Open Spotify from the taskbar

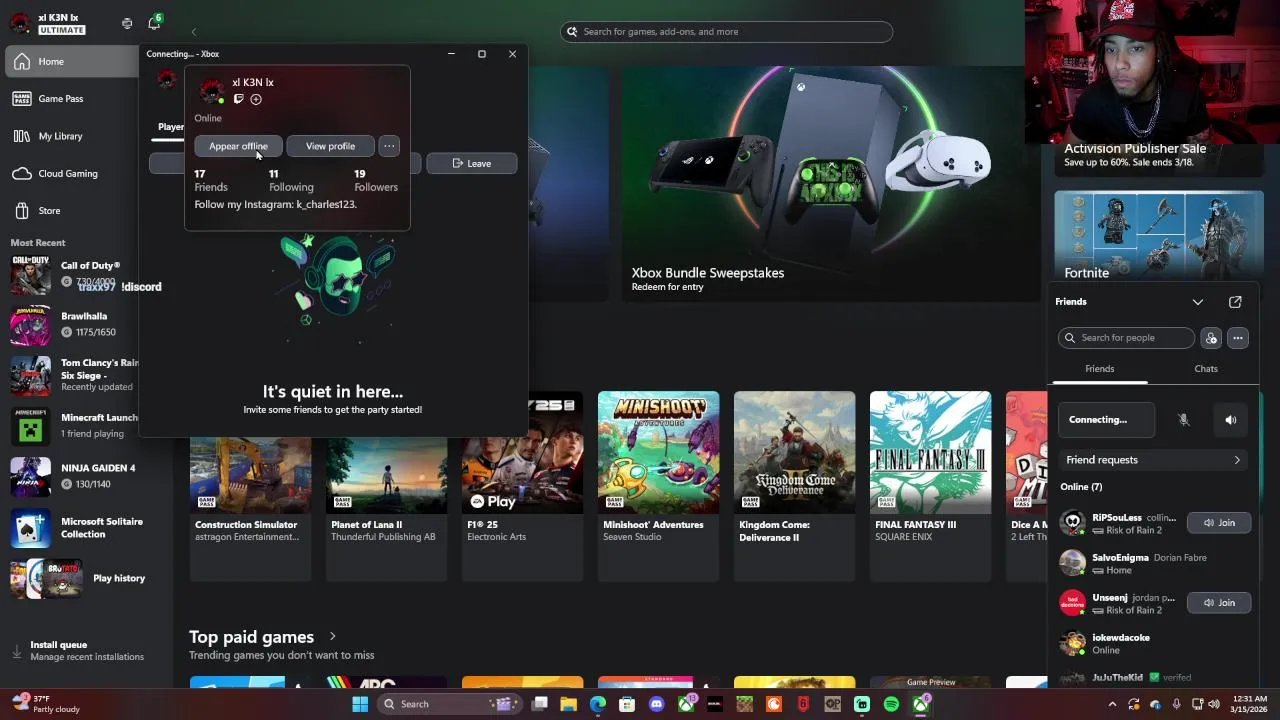pyautogui.click(x=891, y=704)
